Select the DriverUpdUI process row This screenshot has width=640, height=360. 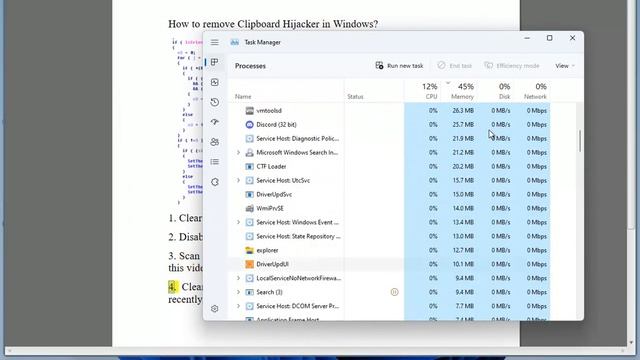[389, 264]
